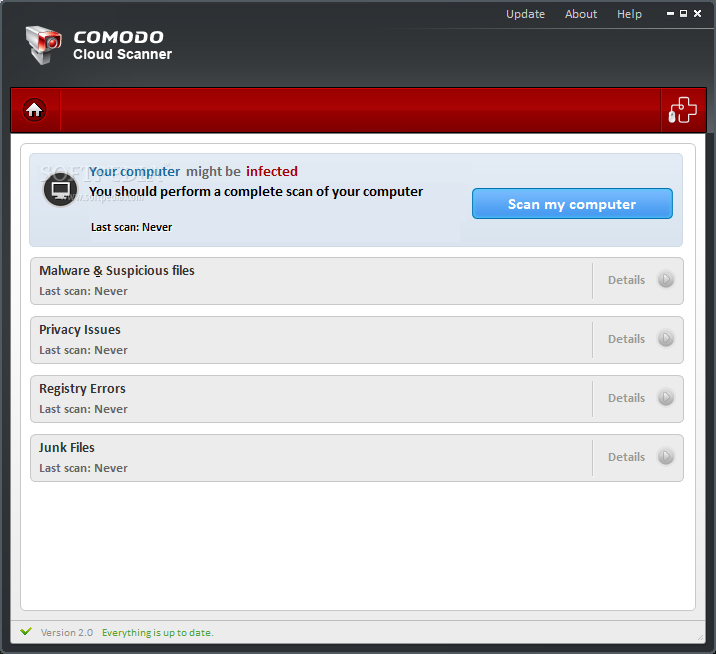Select the Registry Errors heading
The width and height of the screenshot is (716, 654).
click(82, 389)
